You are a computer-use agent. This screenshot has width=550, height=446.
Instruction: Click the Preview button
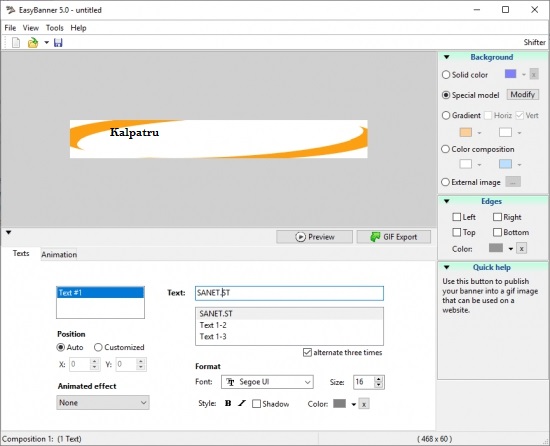314,237
